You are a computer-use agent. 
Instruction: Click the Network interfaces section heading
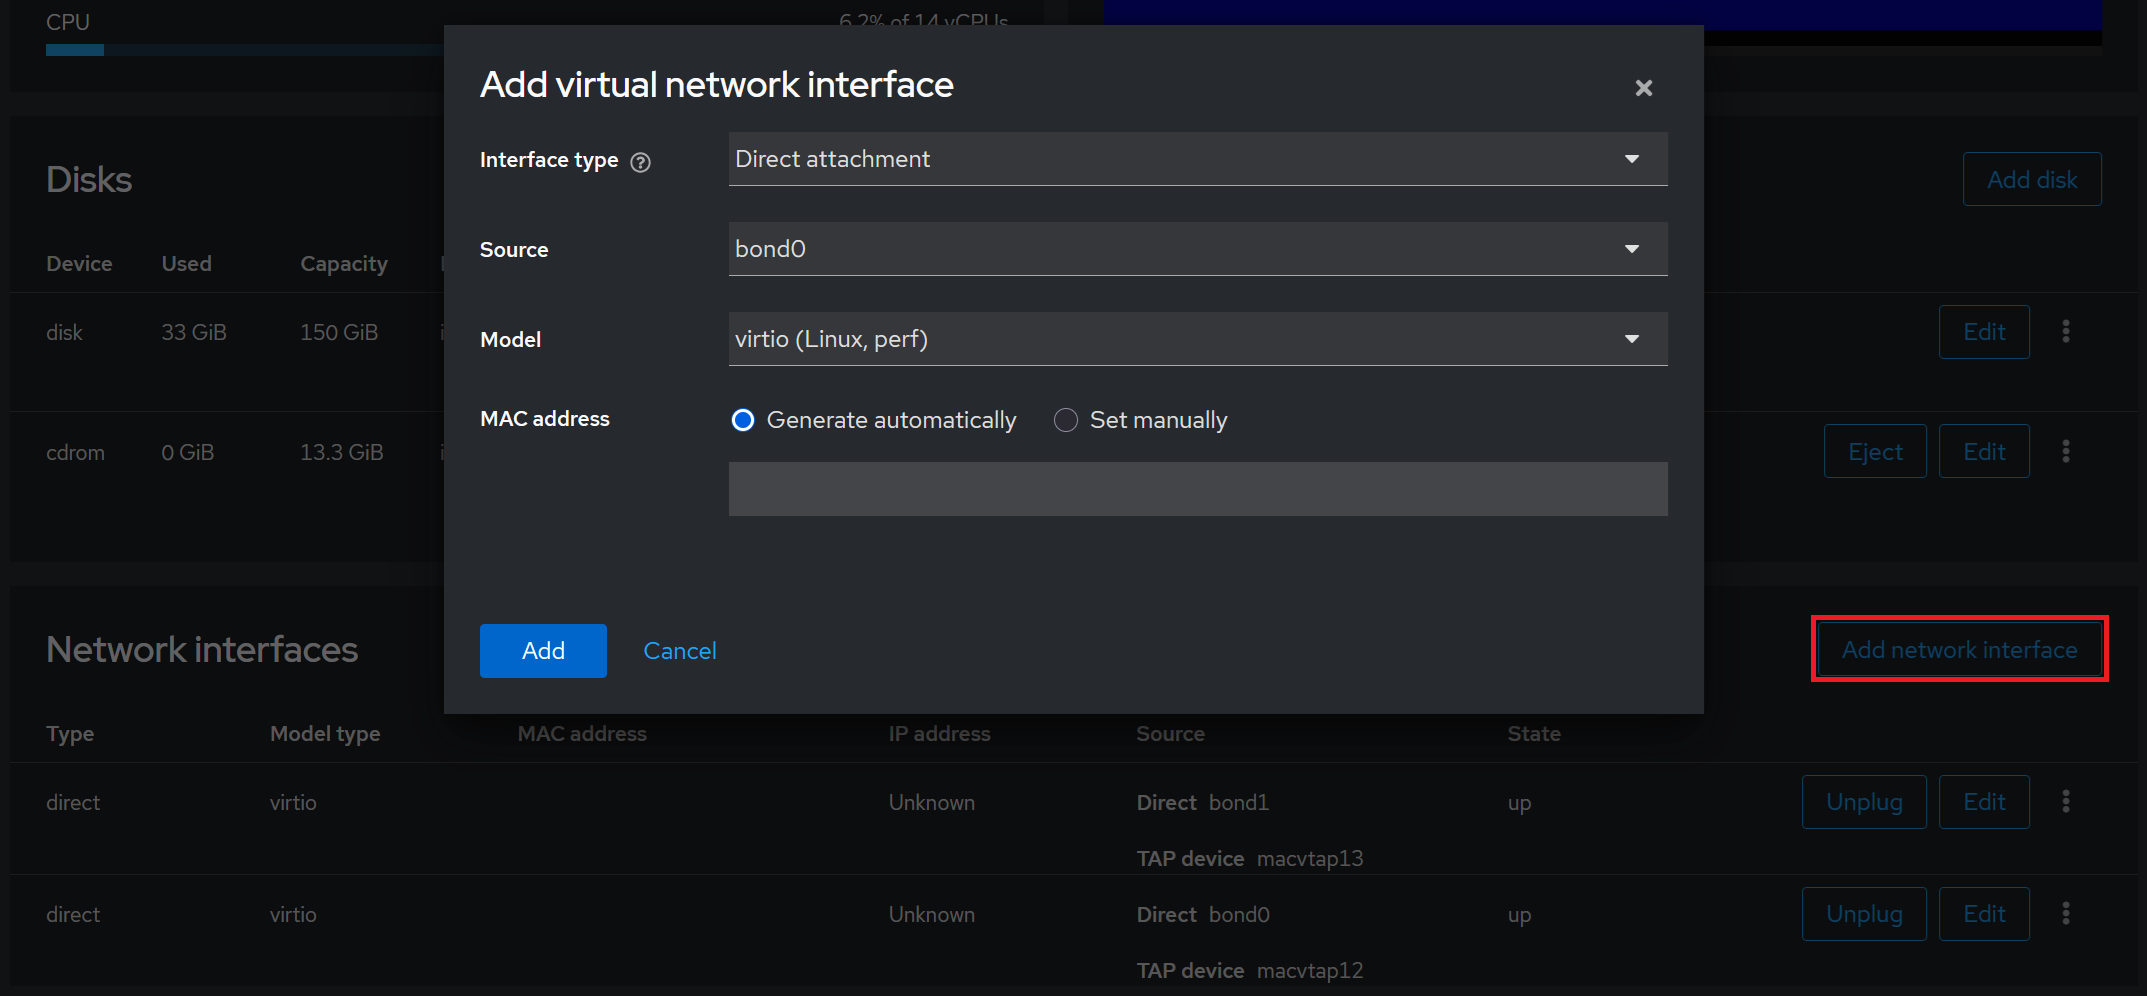coord(202,650)
